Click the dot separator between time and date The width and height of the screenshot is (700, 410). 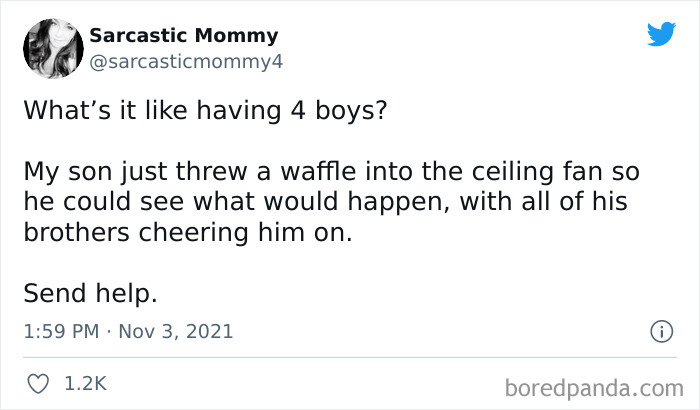point(110,331)
